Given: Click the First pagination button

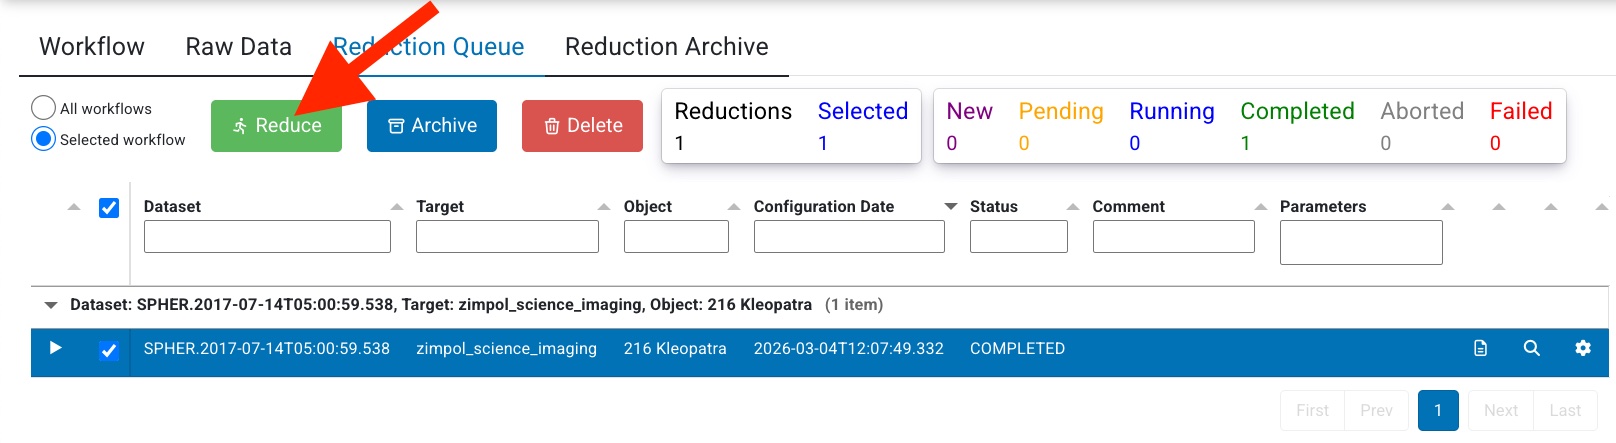Looking at the screenshot, I should (x=1312, y=411).
